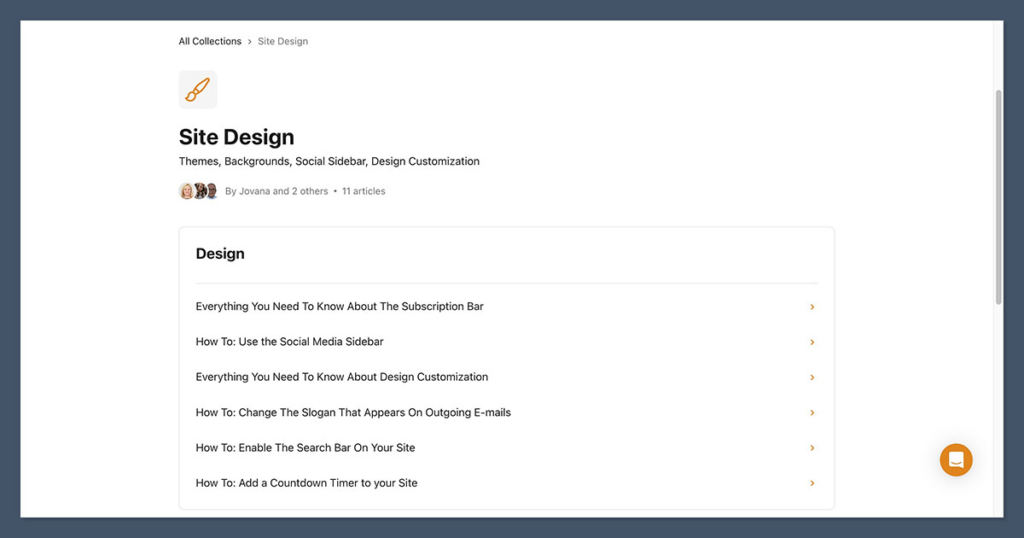1024x538 pixels.
Task: Click the chevron beside outgoing e-mails slogan article
Action: tap(812, 413)
